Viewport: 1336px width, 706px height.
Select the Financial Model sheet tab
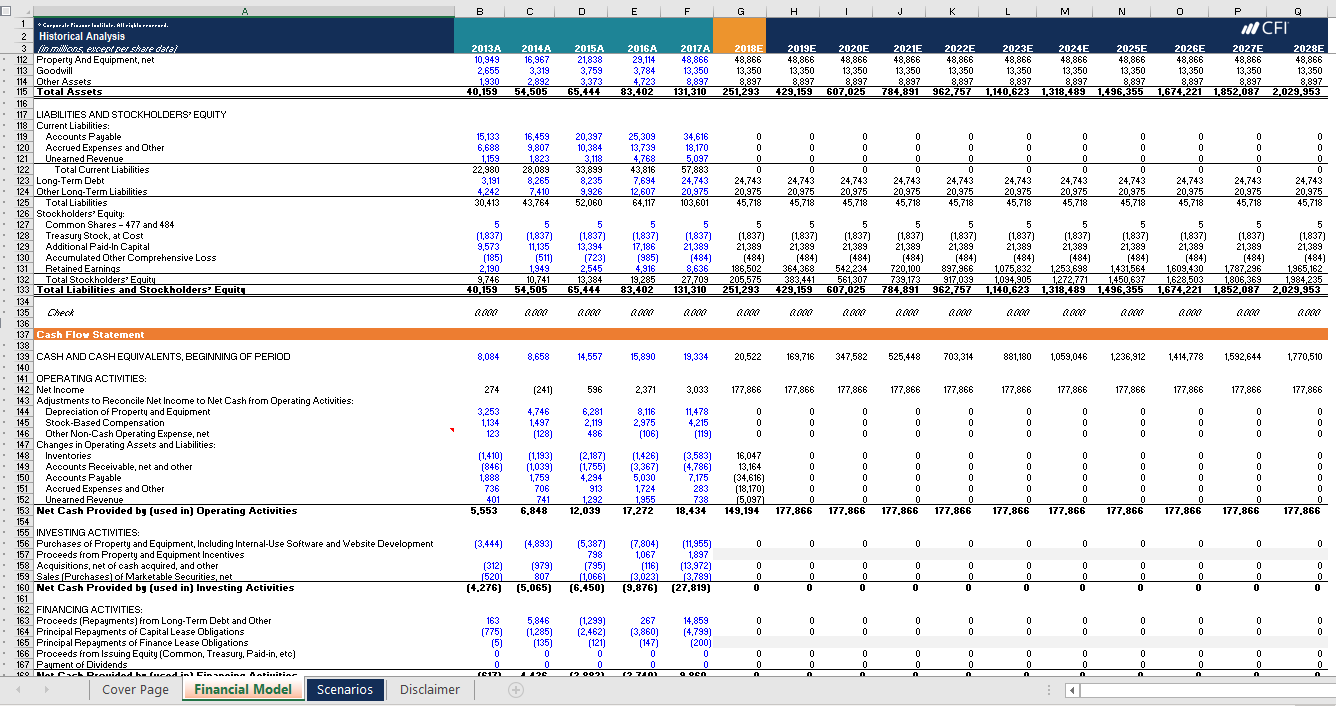[242, 690]
